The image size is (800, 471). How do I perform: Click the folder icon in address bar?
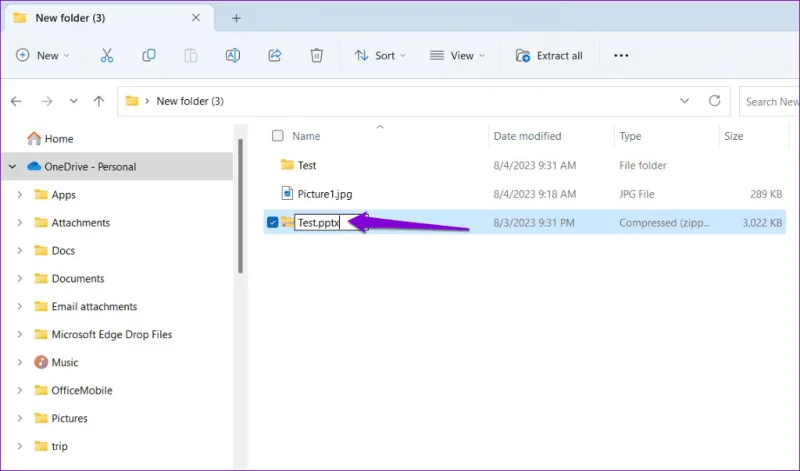(132, 101)
